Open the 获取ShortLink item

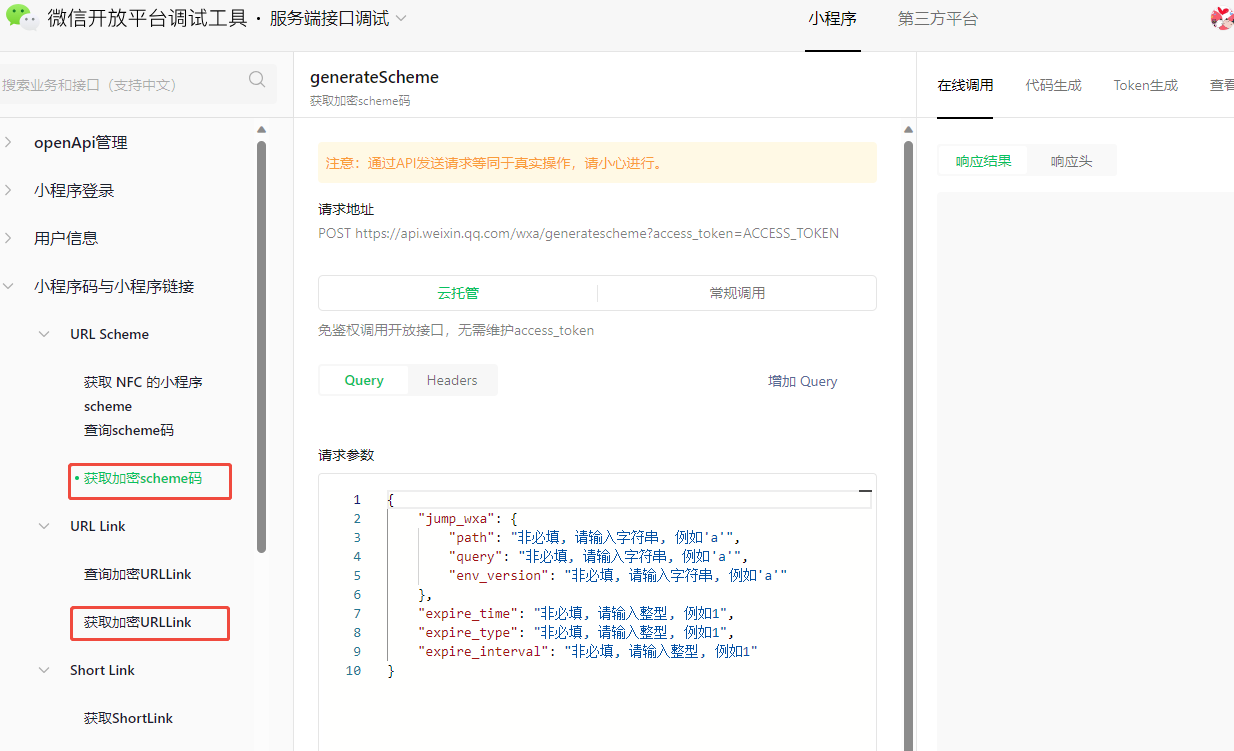coord(128,718)
